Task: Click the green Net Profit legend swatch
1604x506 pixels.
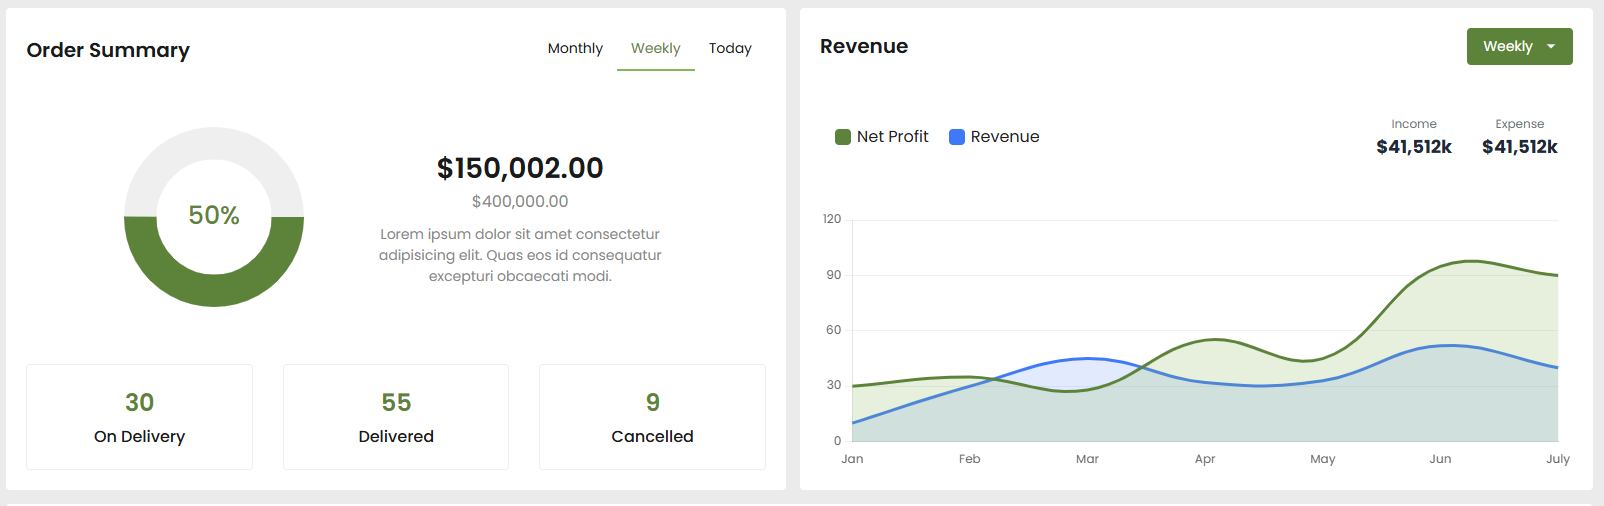Action: coord(843,137)
